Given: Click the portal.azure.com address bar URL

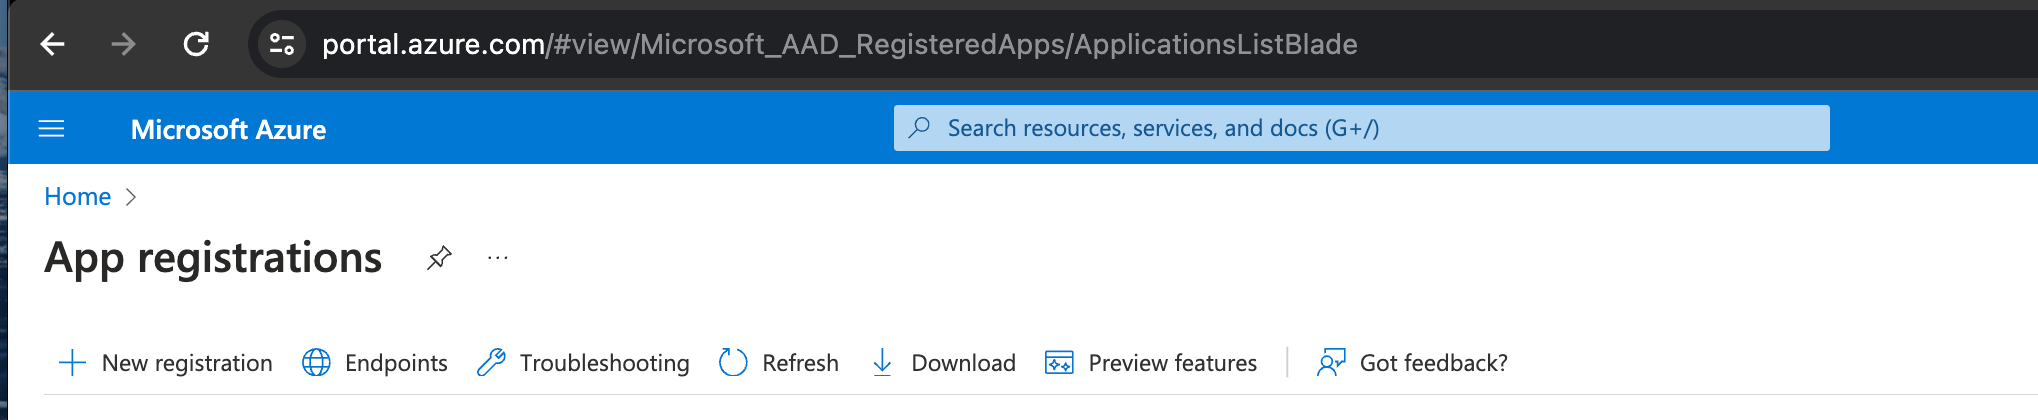Looking at the screenshot, I should (839, 44).
